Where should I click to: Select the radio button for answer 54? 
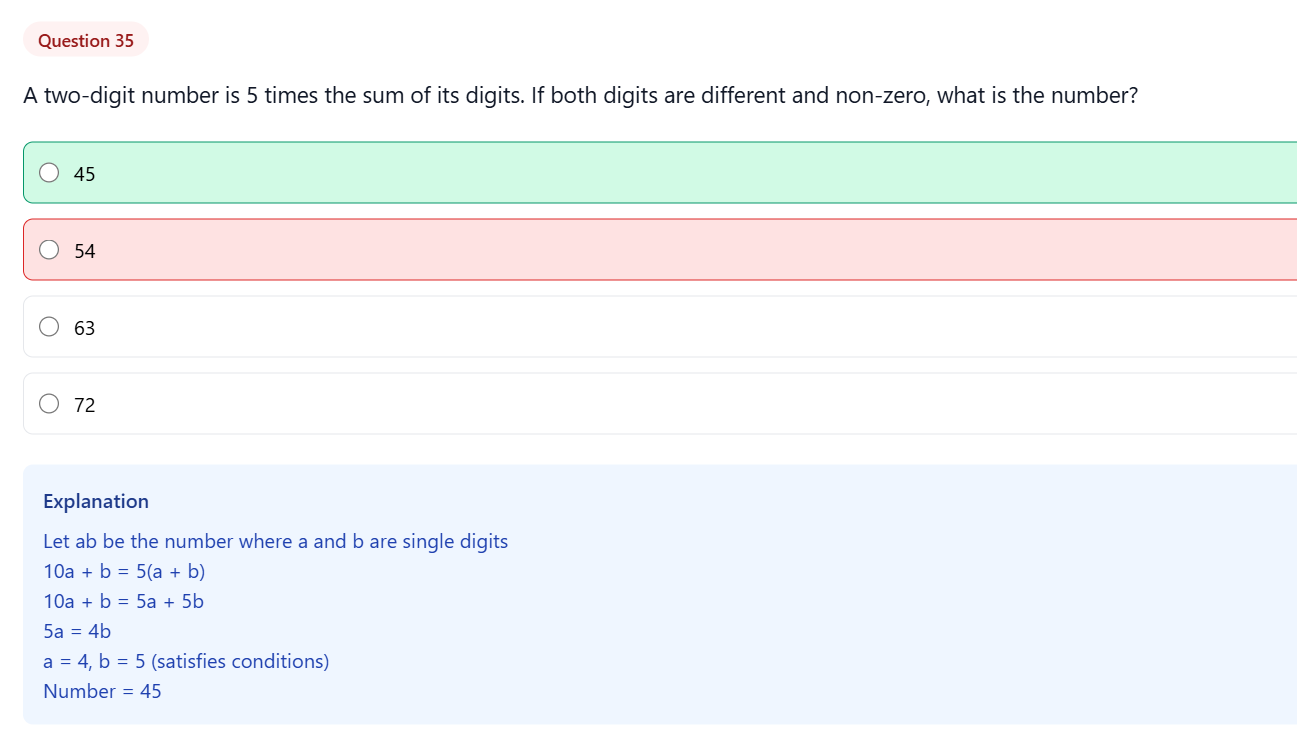point(49,249)
